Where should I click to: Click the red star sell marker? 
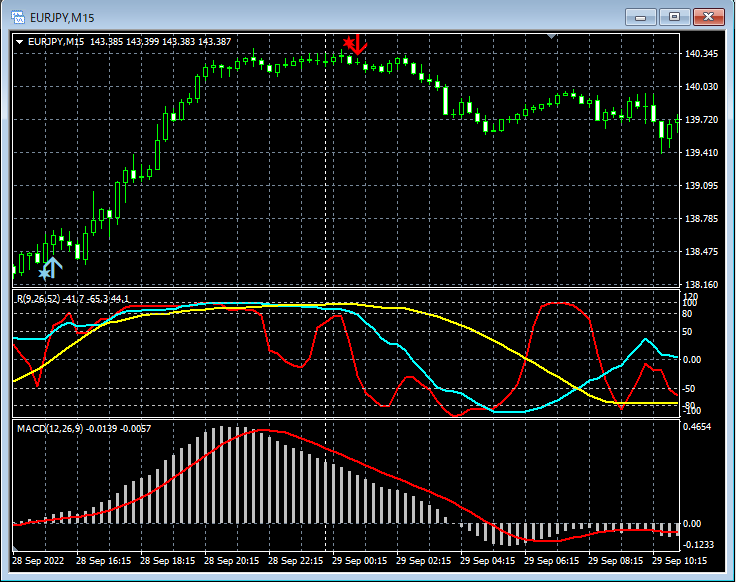tap(348, 43)
